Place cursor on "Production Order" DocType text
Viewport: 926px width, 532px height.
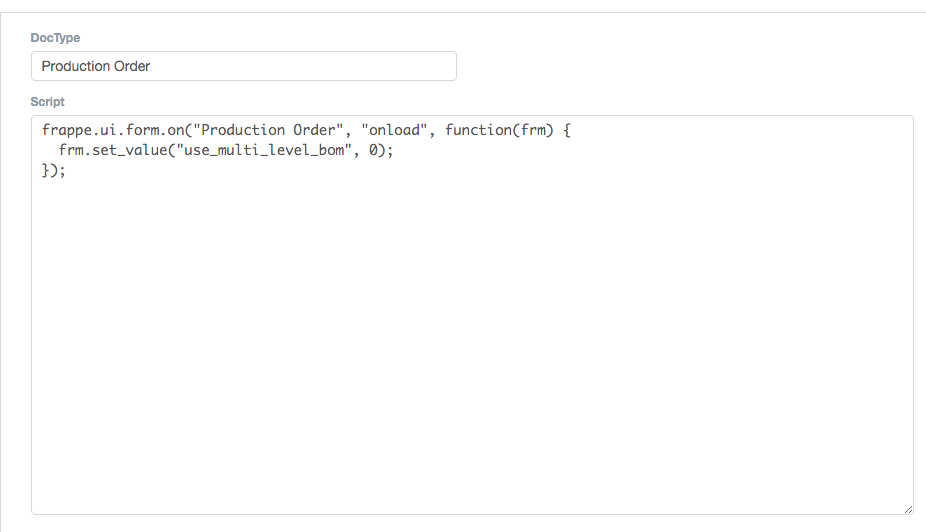click(96, 66)
